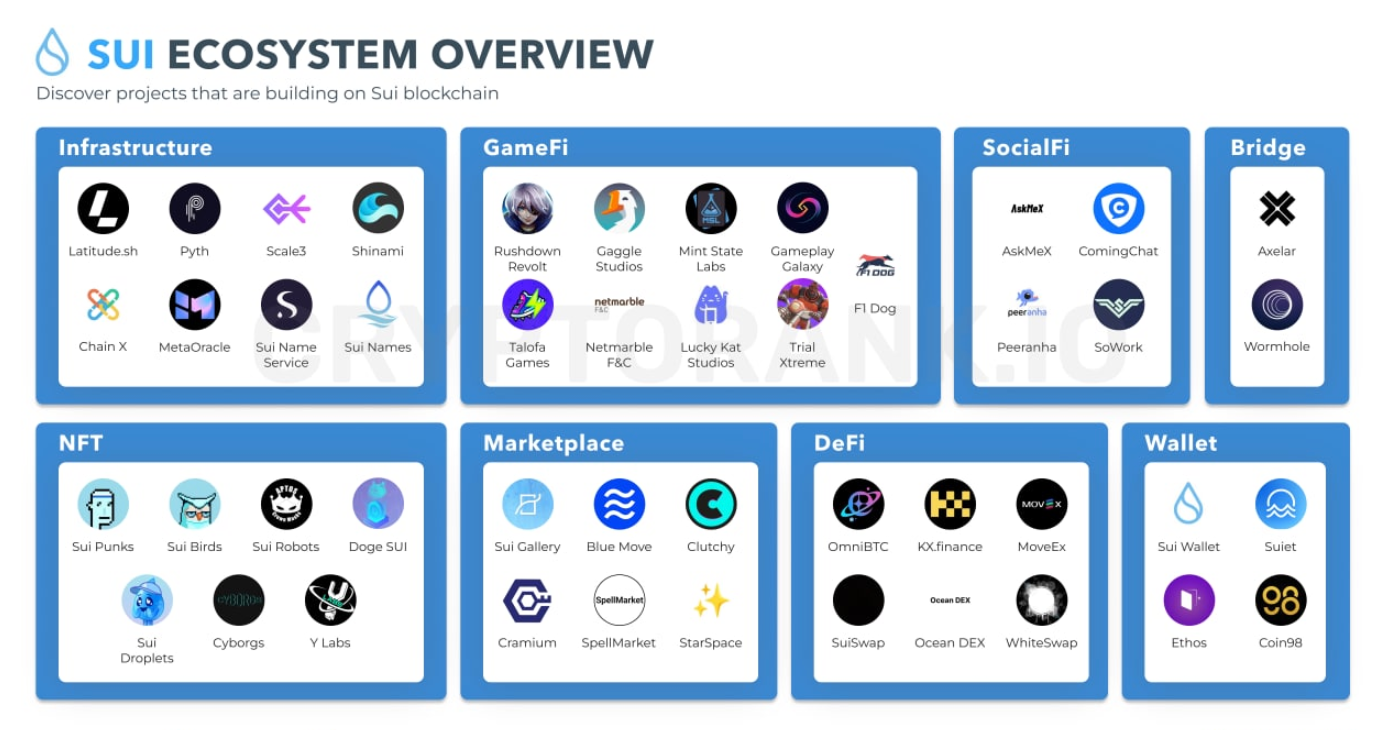Open the SoWork icon
Viewport: 1383px width, 730px height.
[1118, 304]
